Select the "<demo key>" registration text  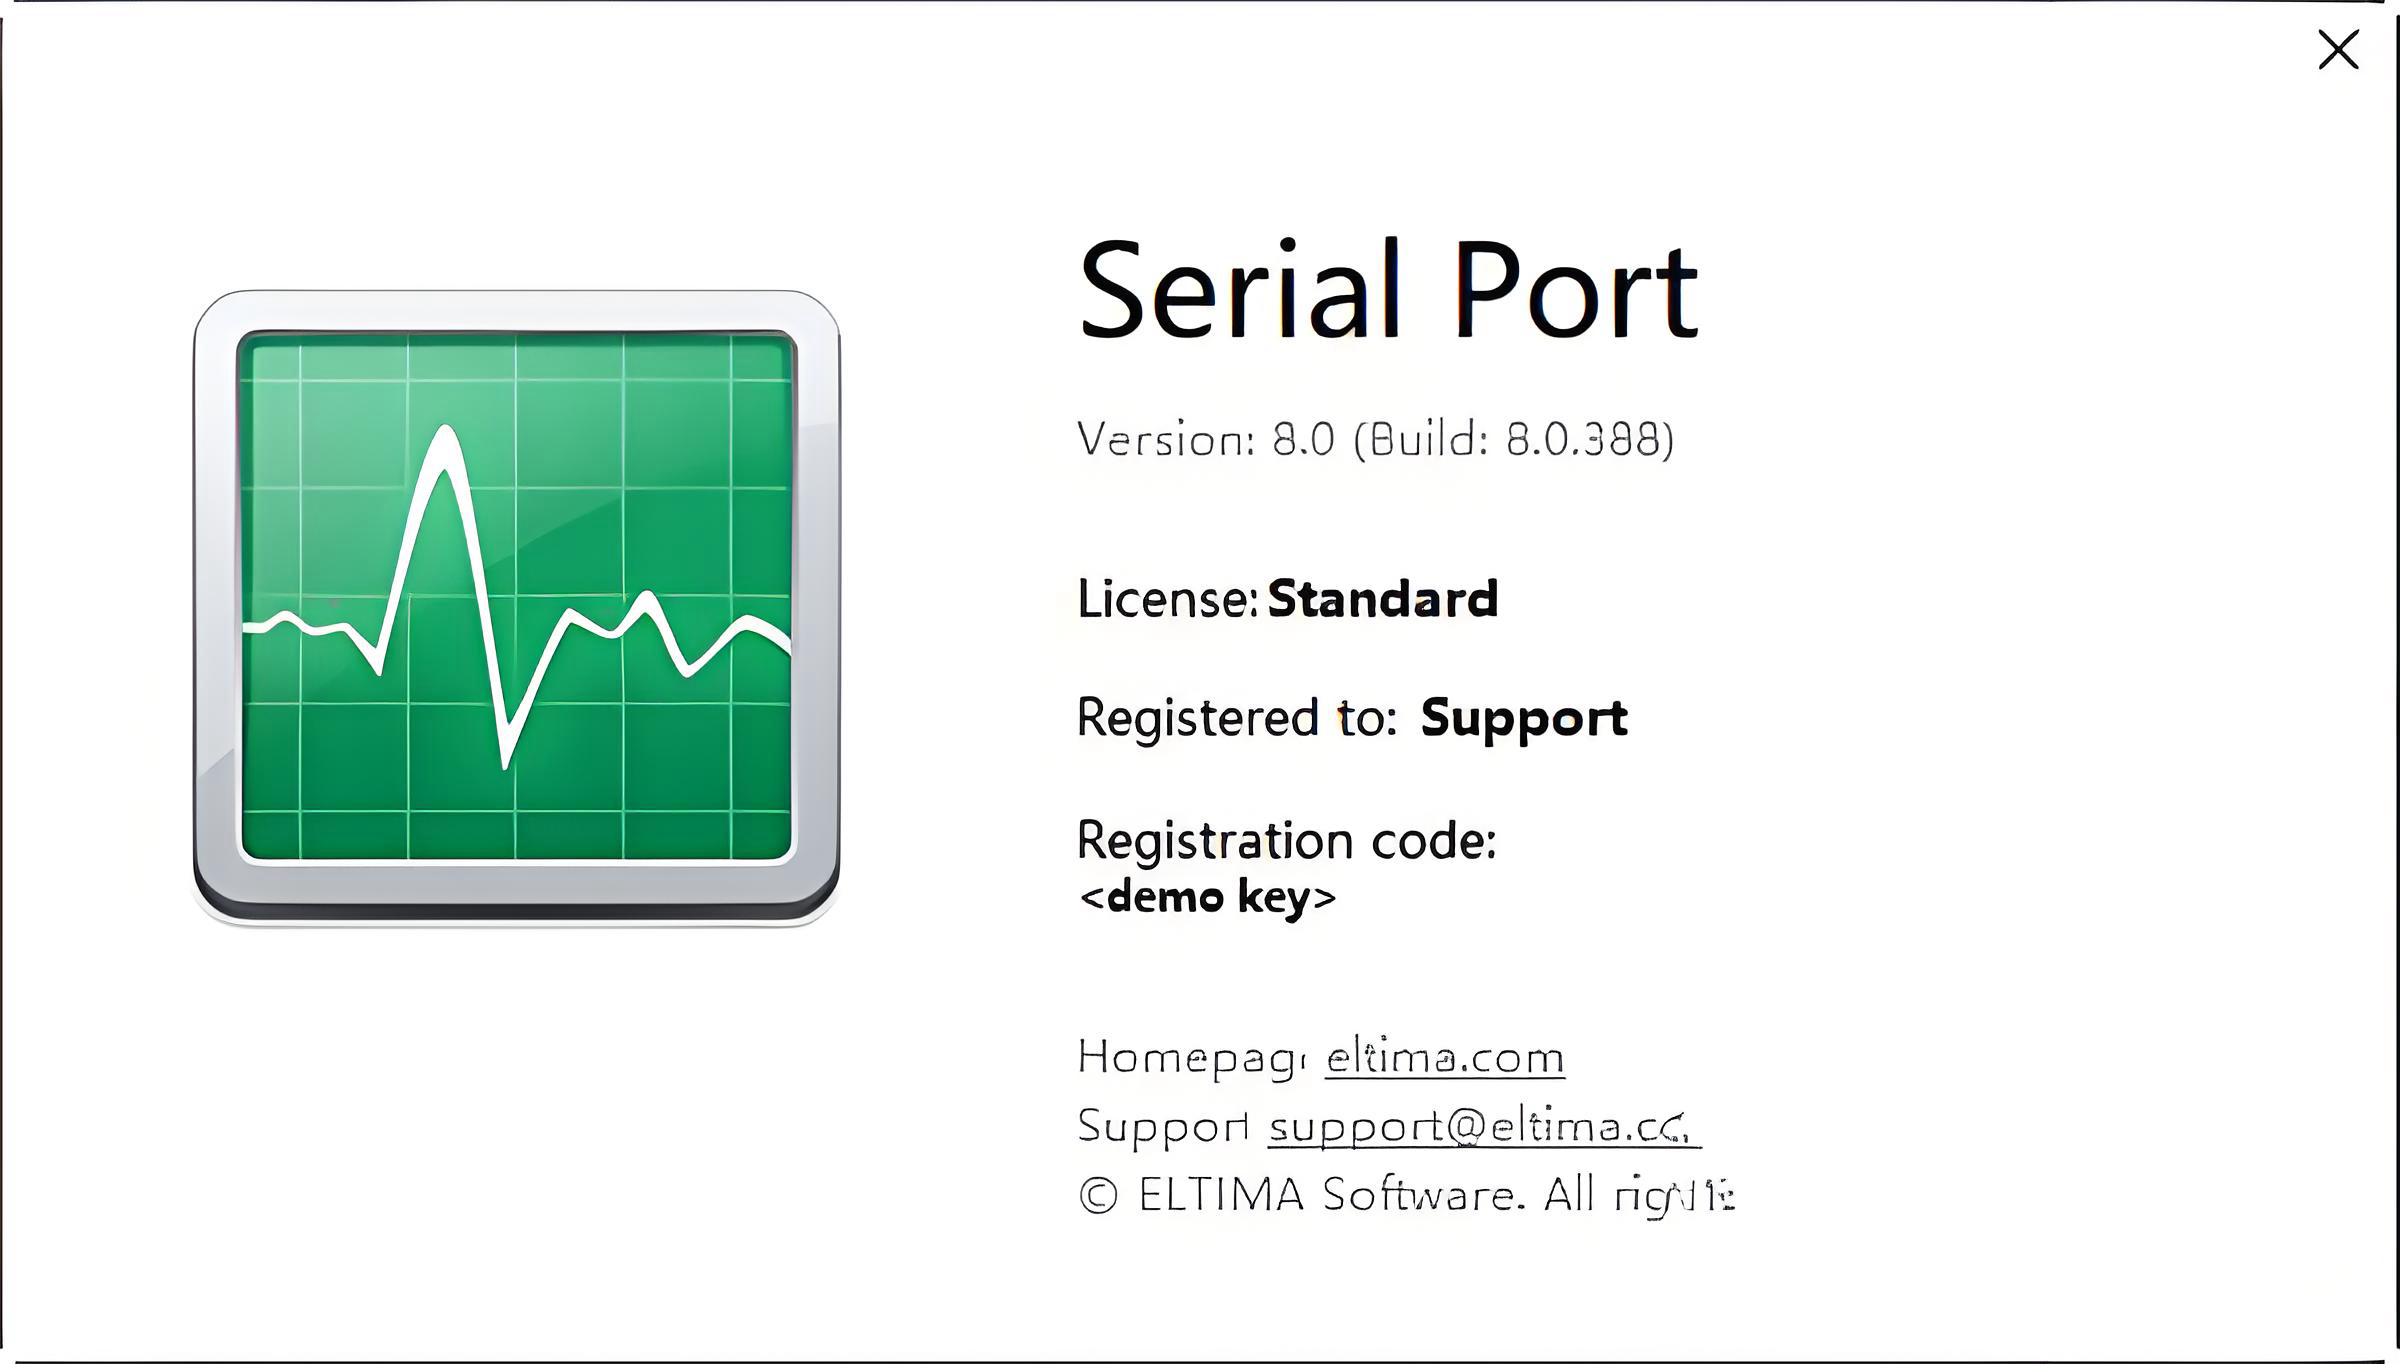click(1207, 896)
